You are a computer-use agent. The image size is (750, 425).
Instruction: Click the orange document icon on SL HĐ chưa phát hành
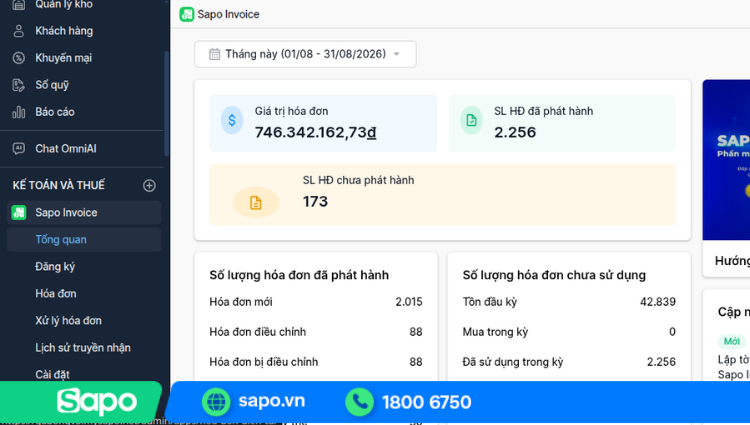256,203
